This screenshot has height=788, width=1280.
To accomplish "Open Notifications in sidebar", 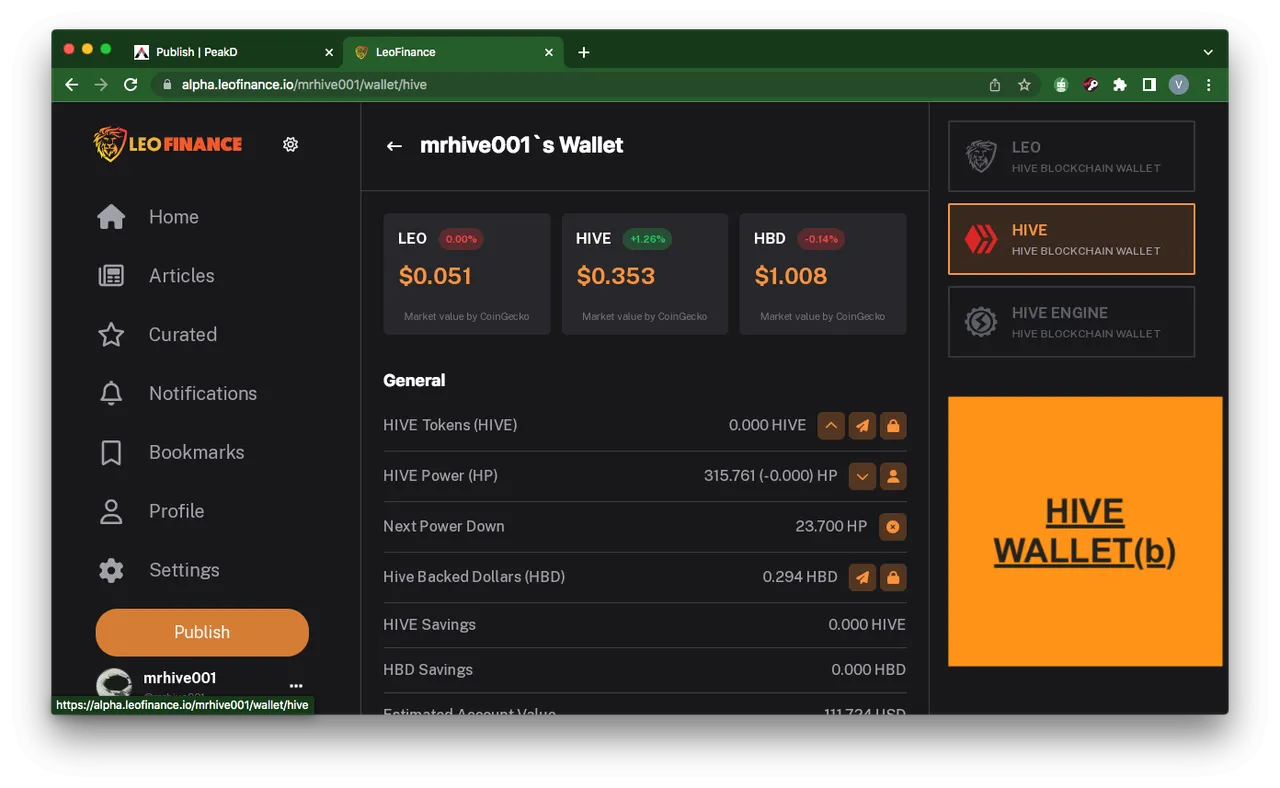I will point(203,394).
